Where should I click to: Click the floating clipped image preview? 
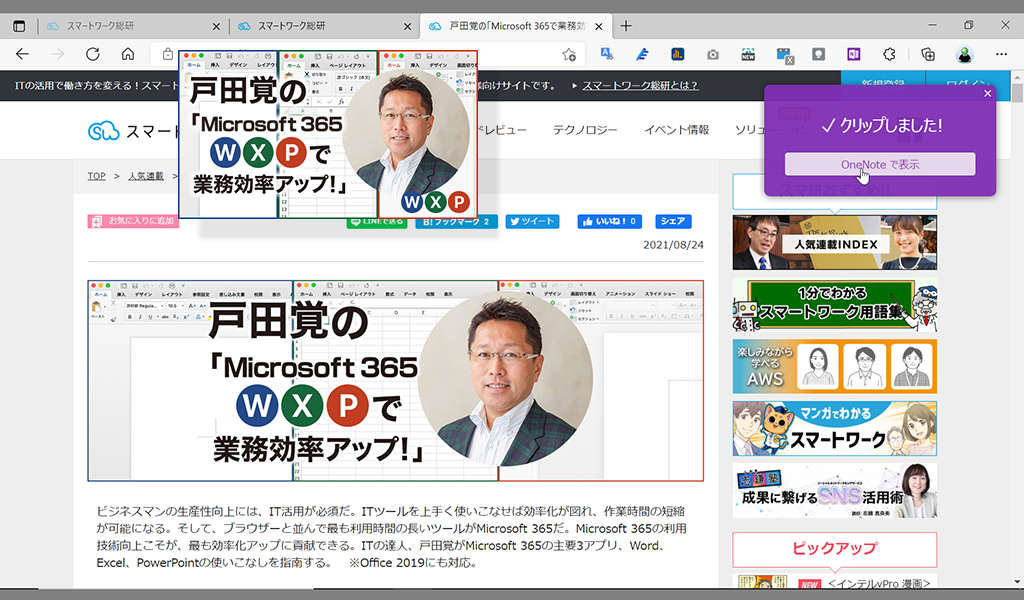pyautogui.click(x=328, y=134)
